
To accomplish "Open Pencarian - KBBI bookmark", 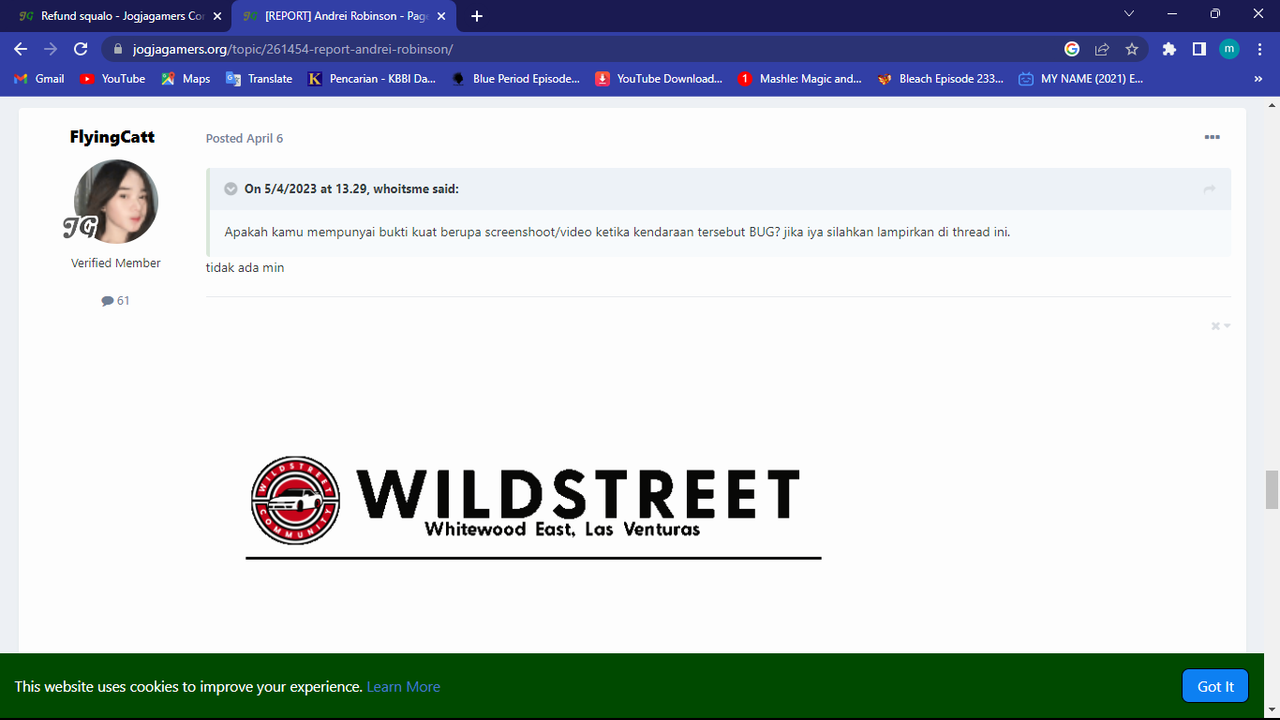I will coord(372,78).
